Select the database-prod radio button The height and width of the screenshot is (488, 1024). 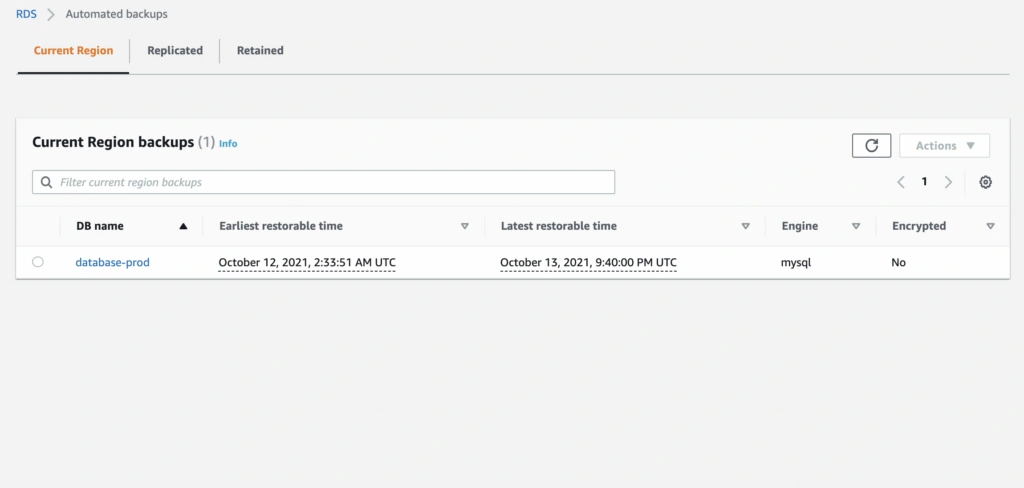38,262
